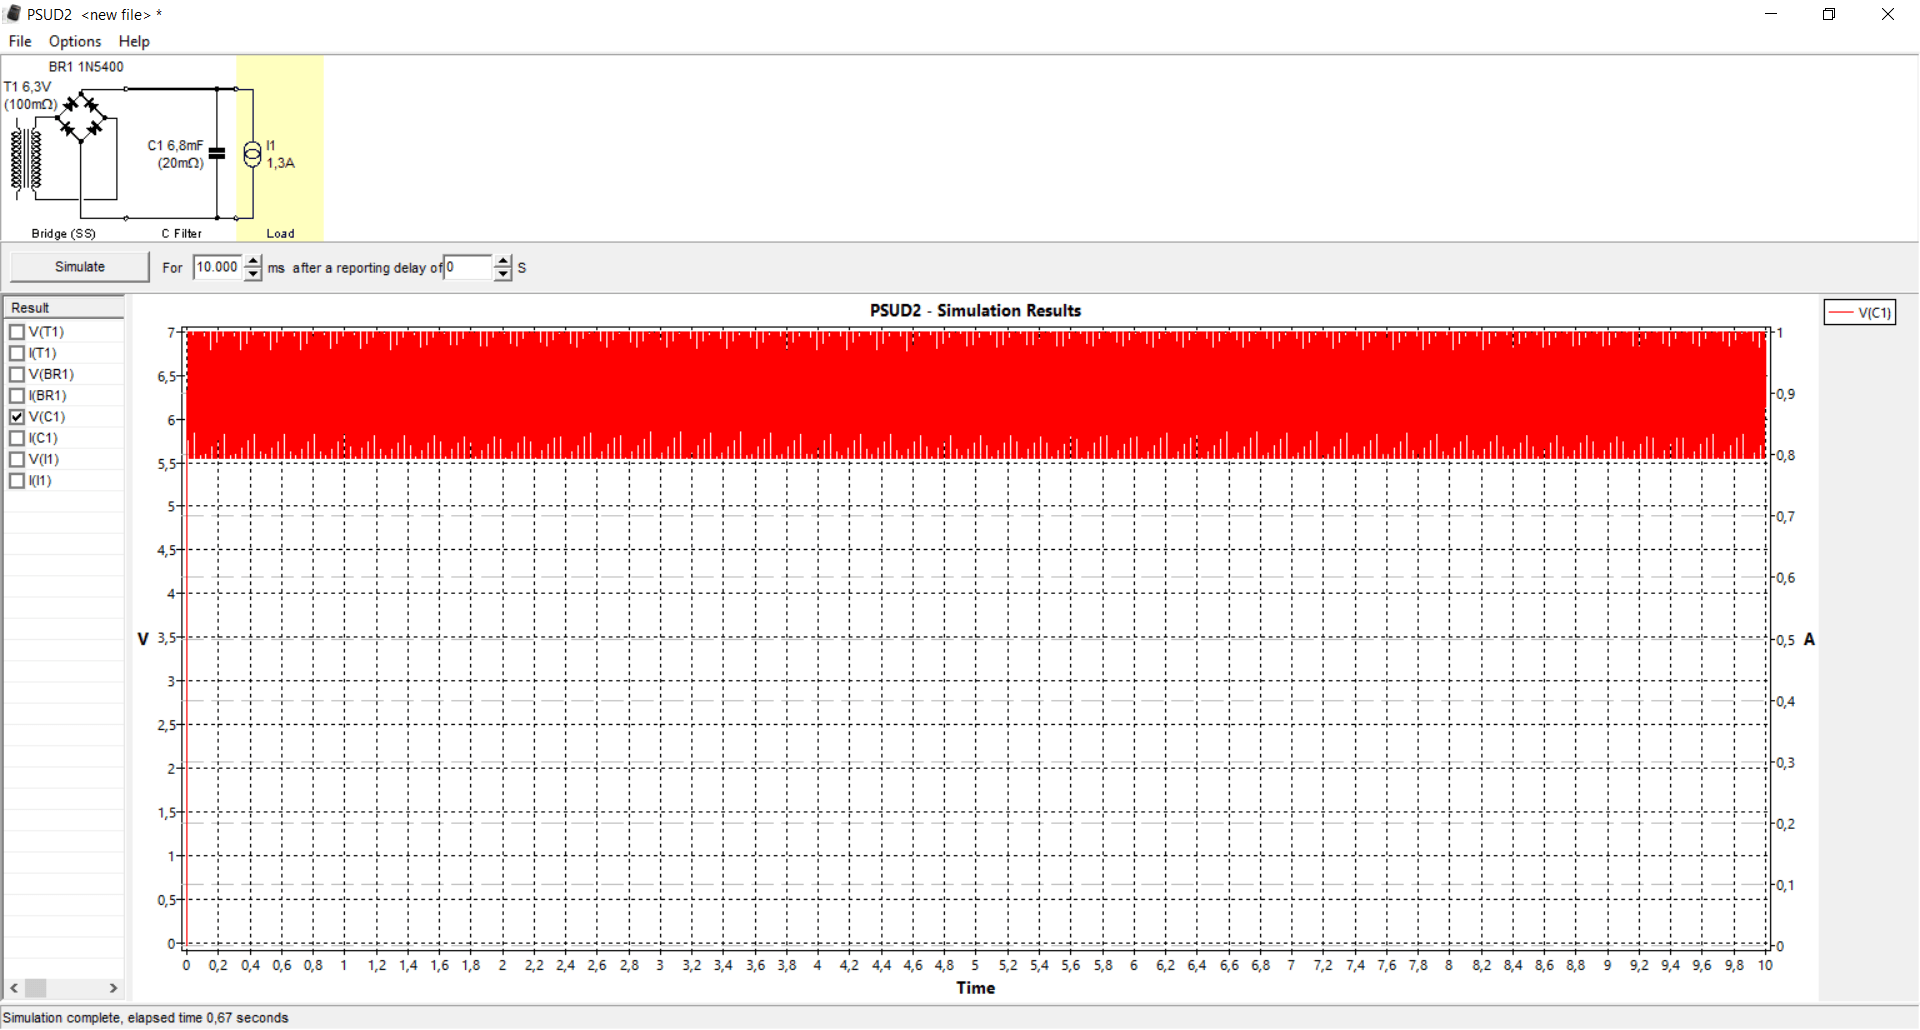Viewport: 1920px width, 1030px height.
Task: Check the I(BR1) result checkbox
Action: click(x=17, y=396)
